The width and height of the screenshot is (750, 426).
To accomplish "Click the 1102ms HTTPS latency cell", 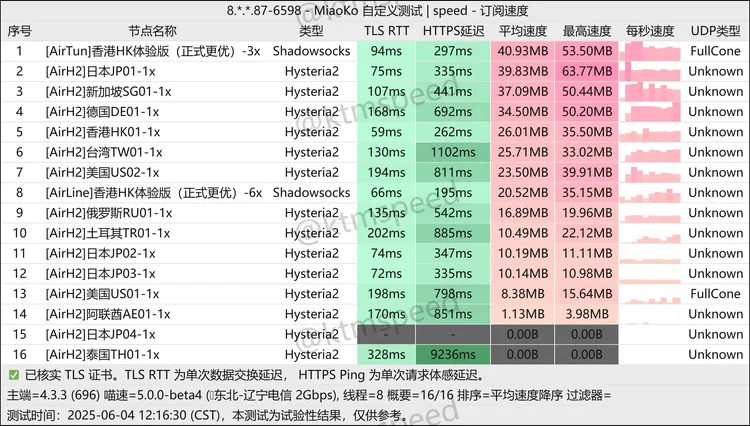I will tap(453, 152).
